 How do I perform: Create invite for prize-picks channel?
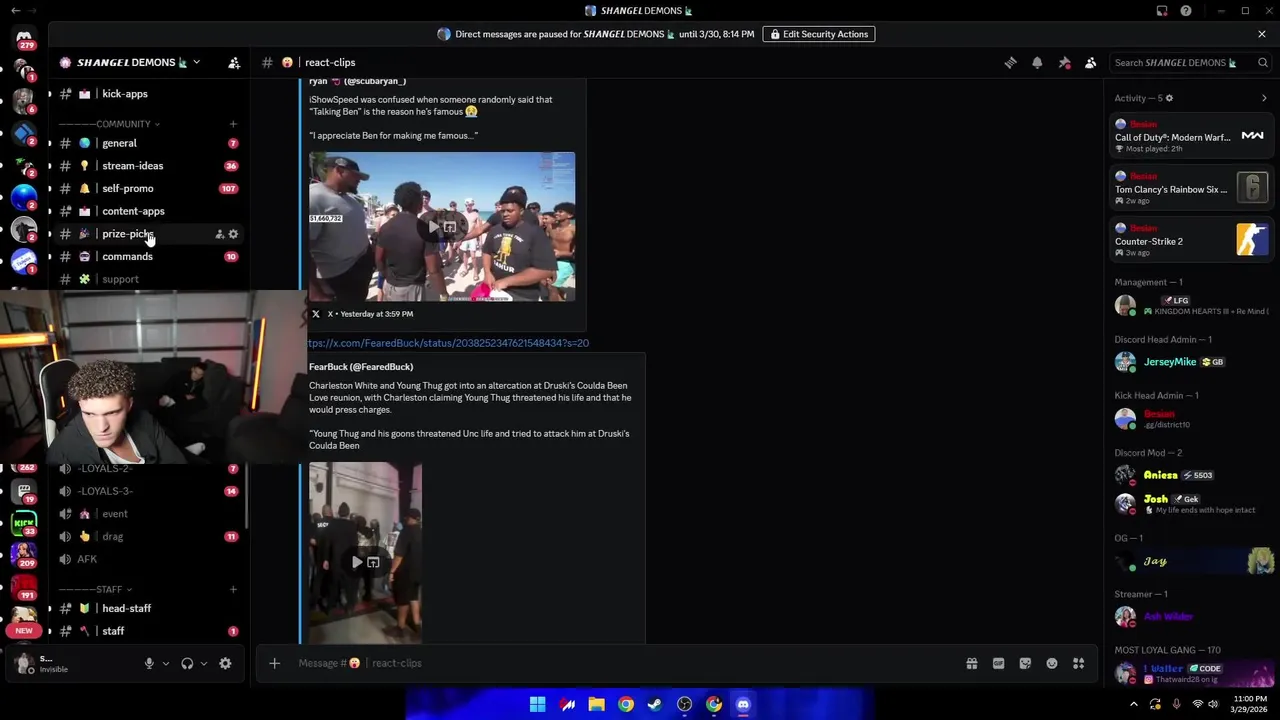(x=219, y=234)
